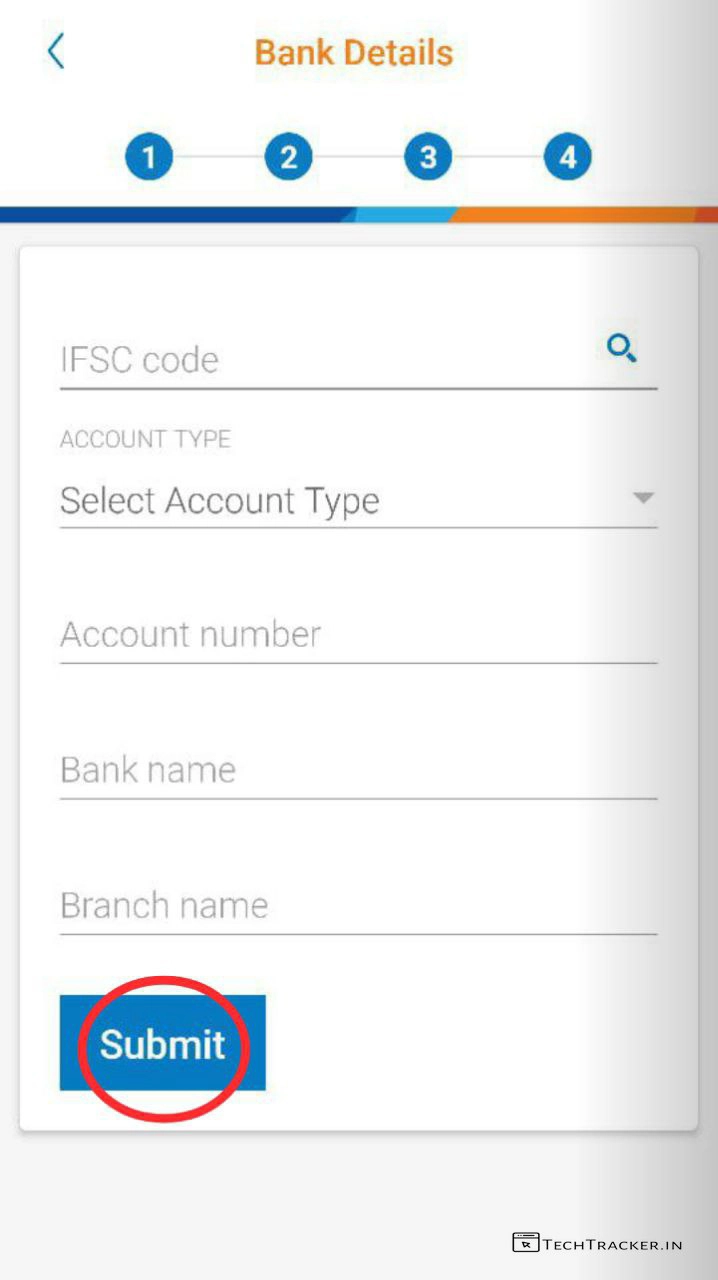The image size is (718, 1280).
Task: Click the ACCOUNT TYPE label
Action: [x=145, y=439]
